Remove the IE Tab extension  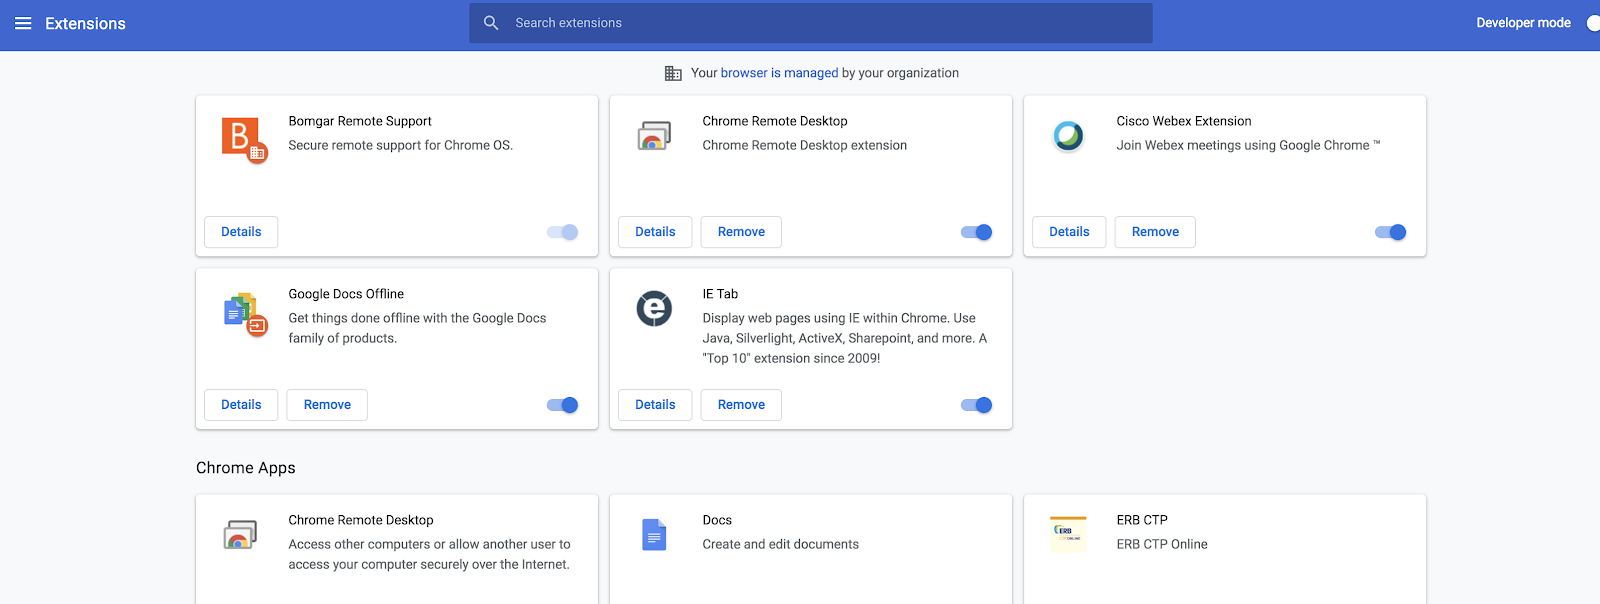click(741, 405)
